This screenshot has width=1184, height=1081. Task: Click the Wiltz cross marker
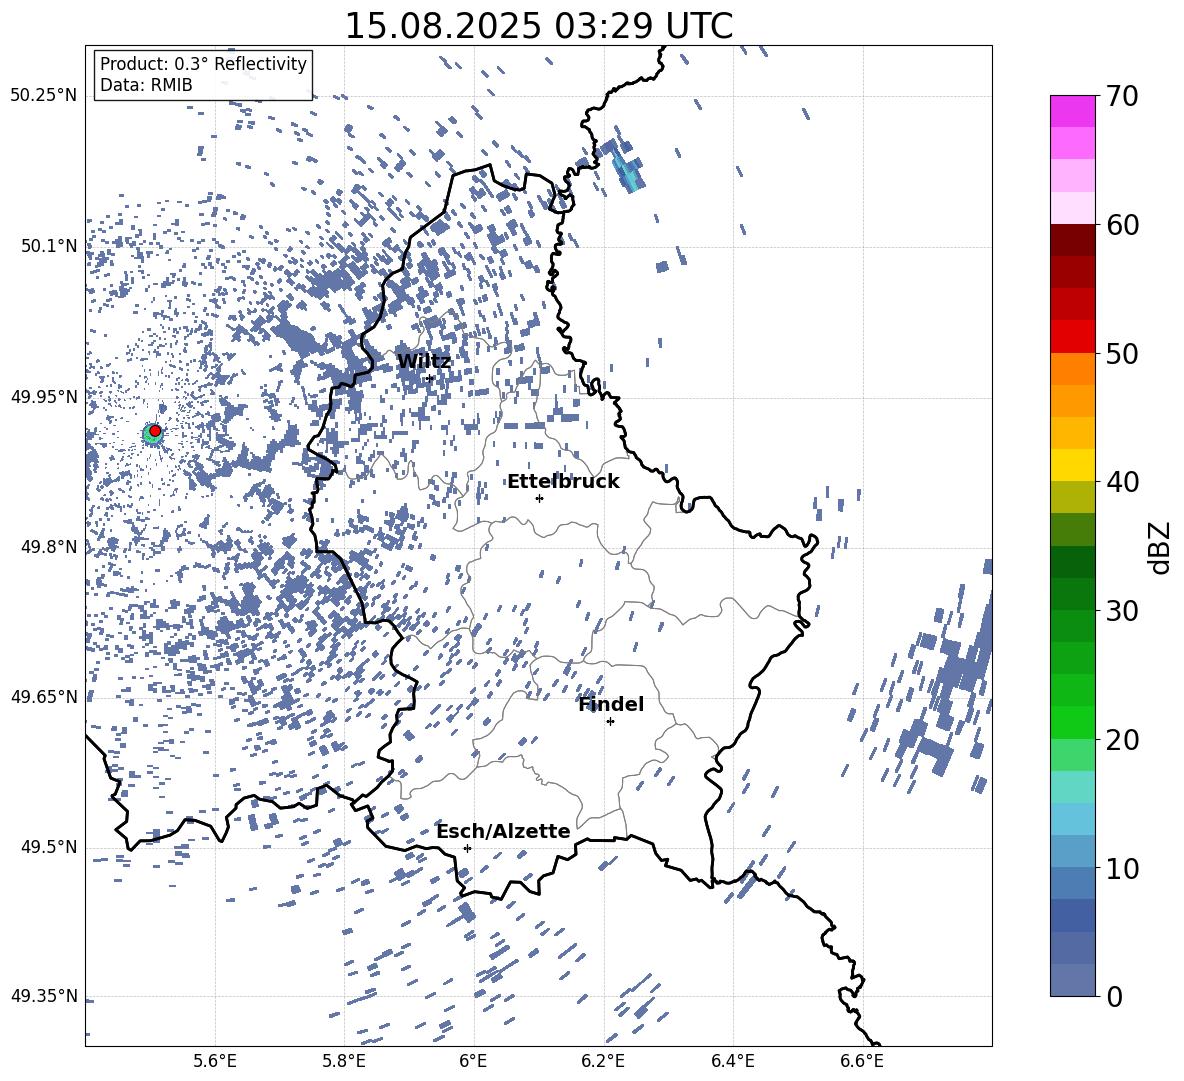(430, 378)
